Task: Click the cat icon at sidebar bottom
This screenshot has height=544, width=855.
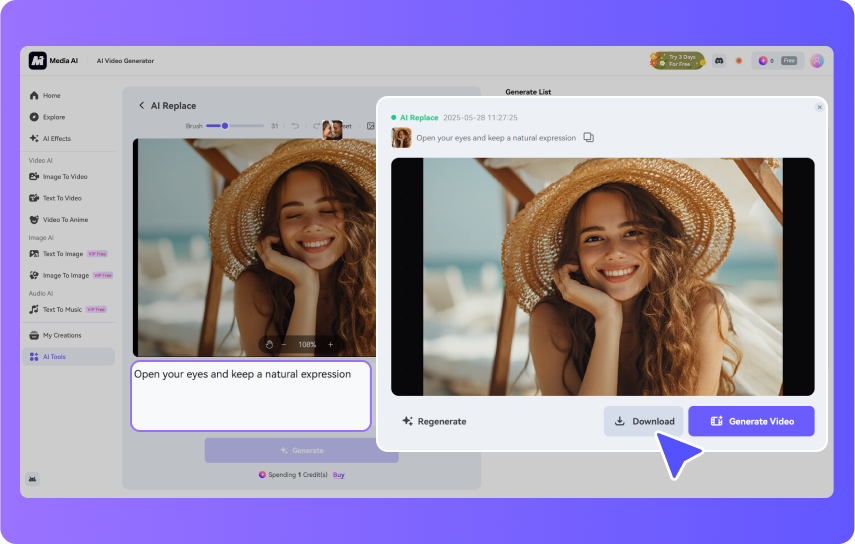Action: tap(32, 479)
